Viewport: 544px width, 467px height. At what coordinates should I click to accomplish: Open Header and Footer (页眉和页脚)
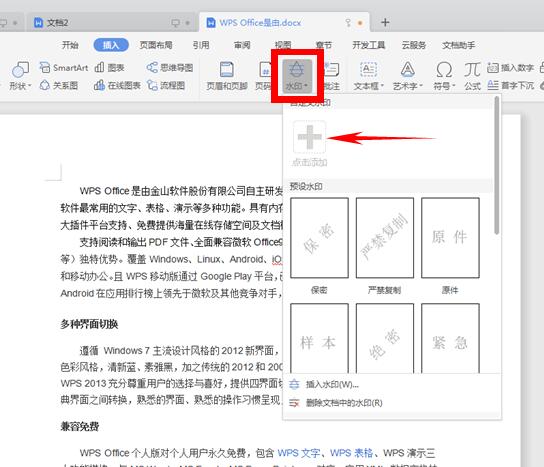(x=227, y=76)
